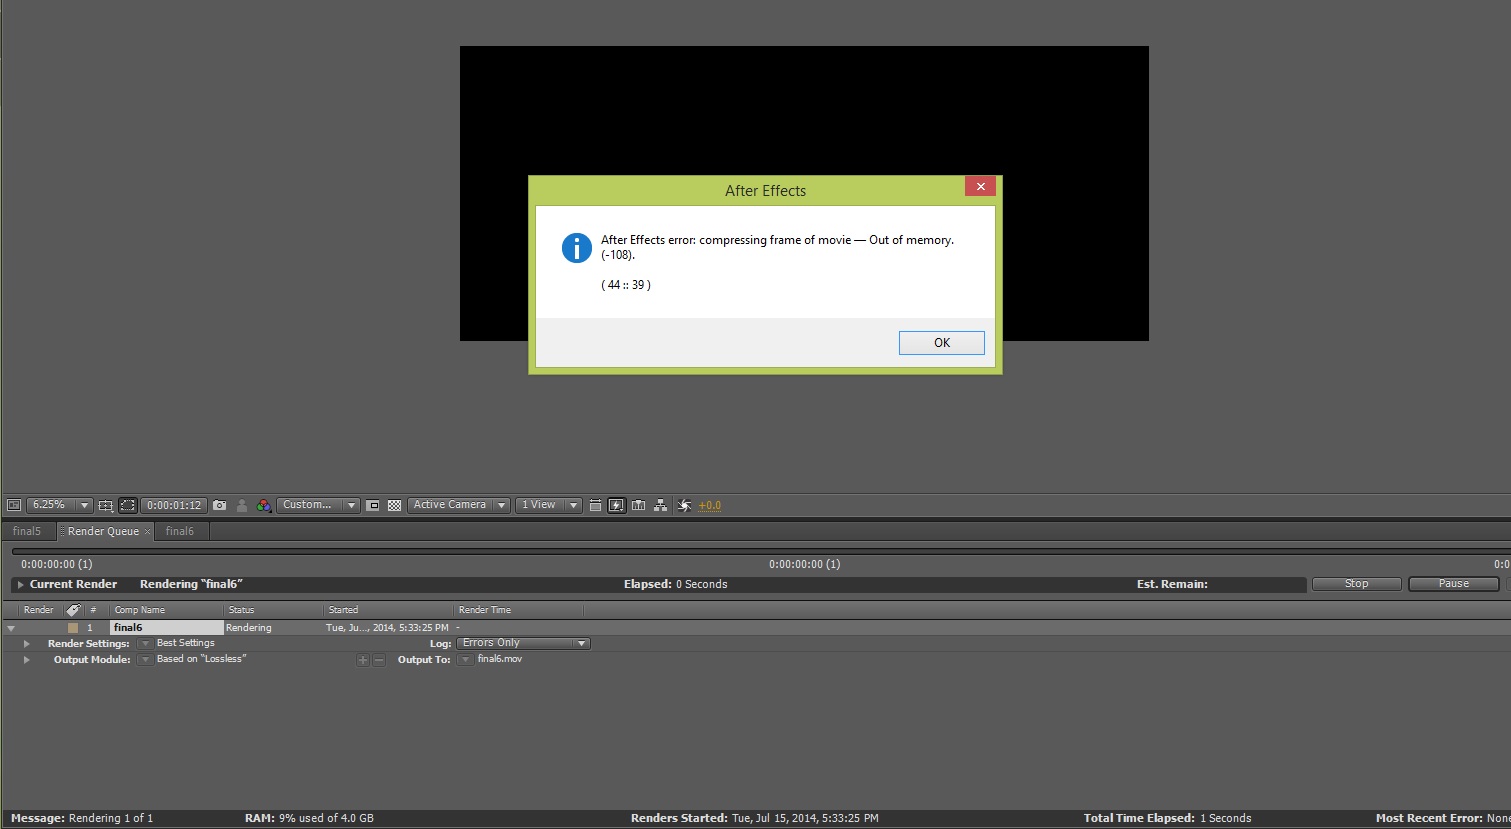Open the Best Settings link
This screenshot has height=829, width=1511.
pos(185,643)
